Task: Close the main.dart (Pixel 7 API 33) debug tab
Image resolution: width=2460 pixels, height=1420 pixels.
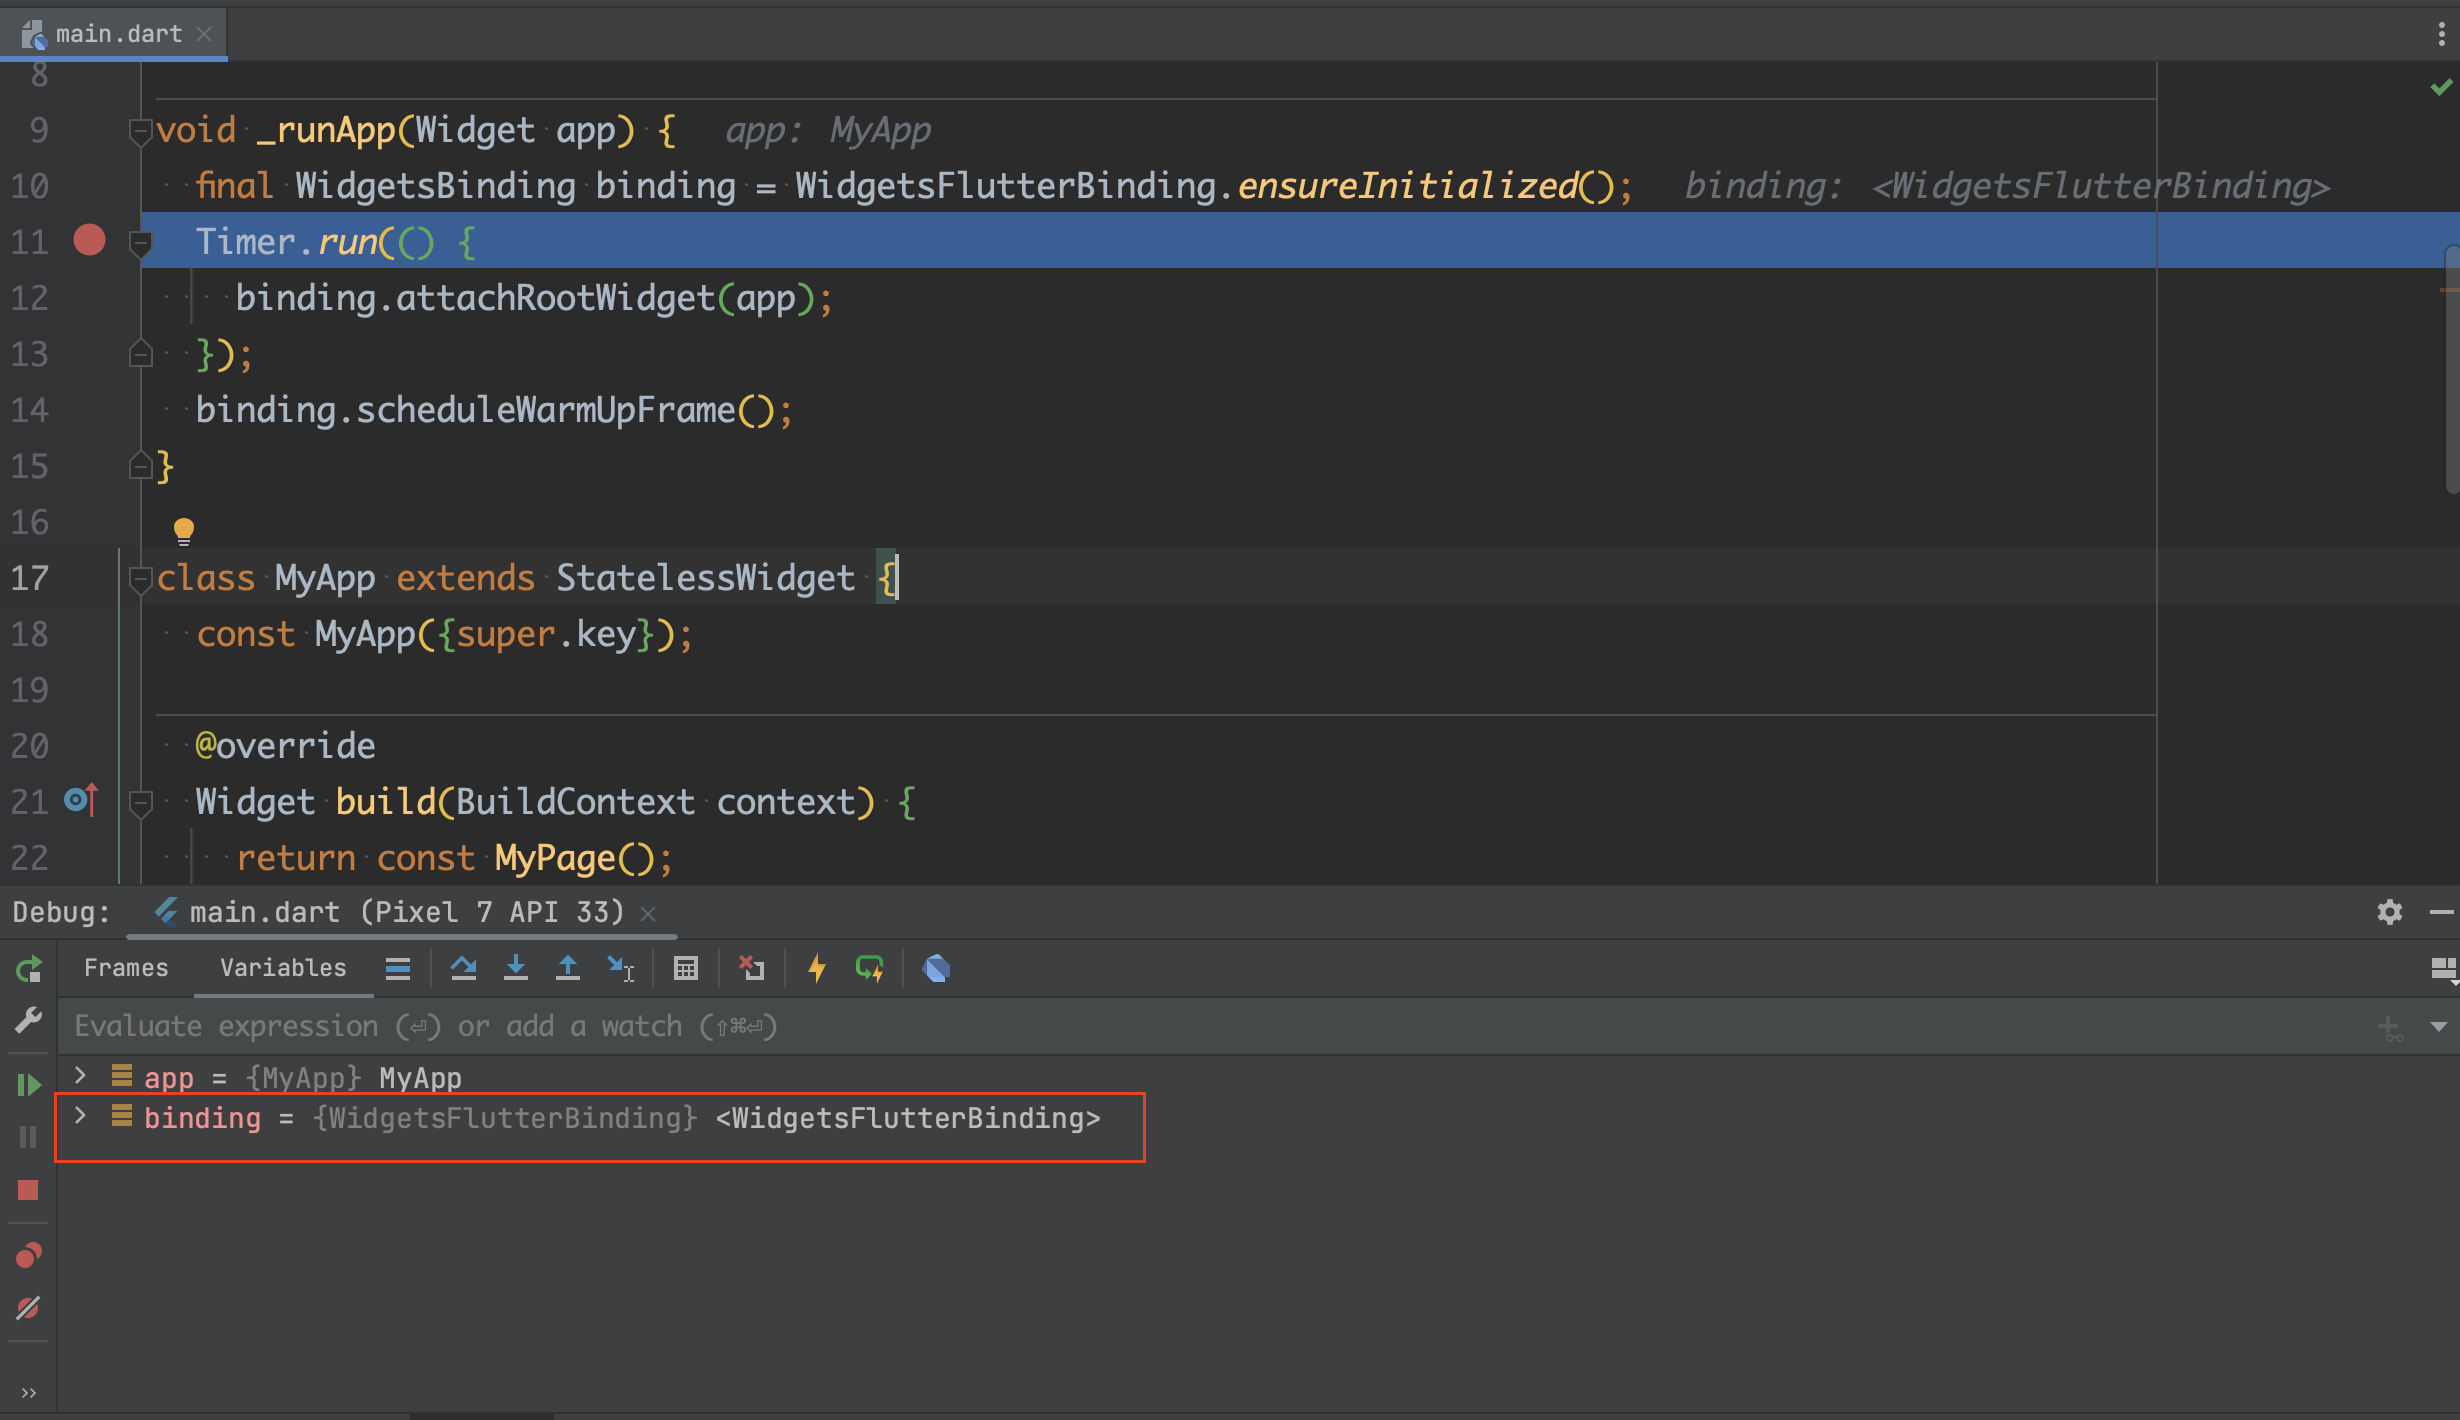Action: [648, 913]
